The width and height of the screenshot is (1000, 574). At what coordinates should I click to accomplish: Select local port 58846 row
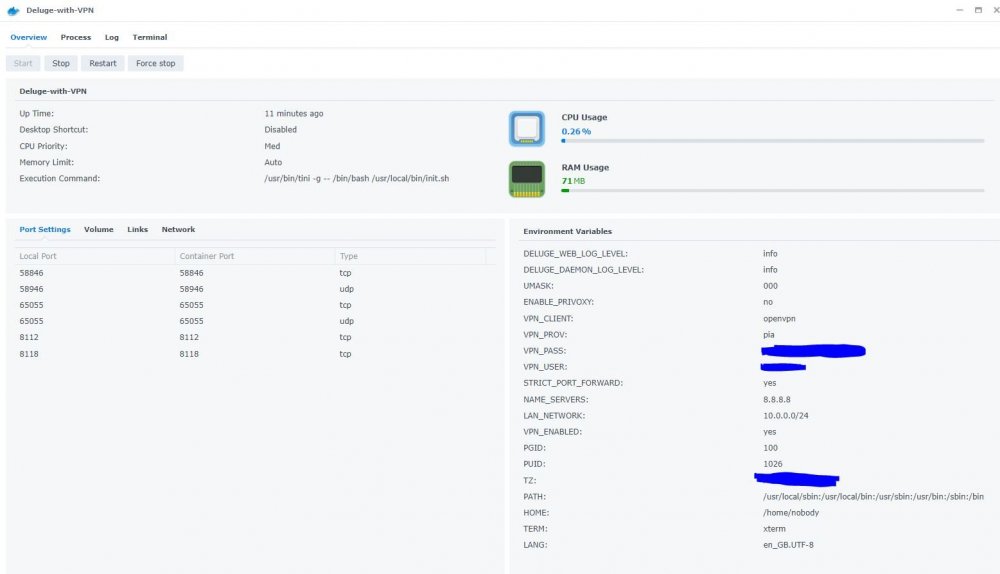click(x=255, y=273)
